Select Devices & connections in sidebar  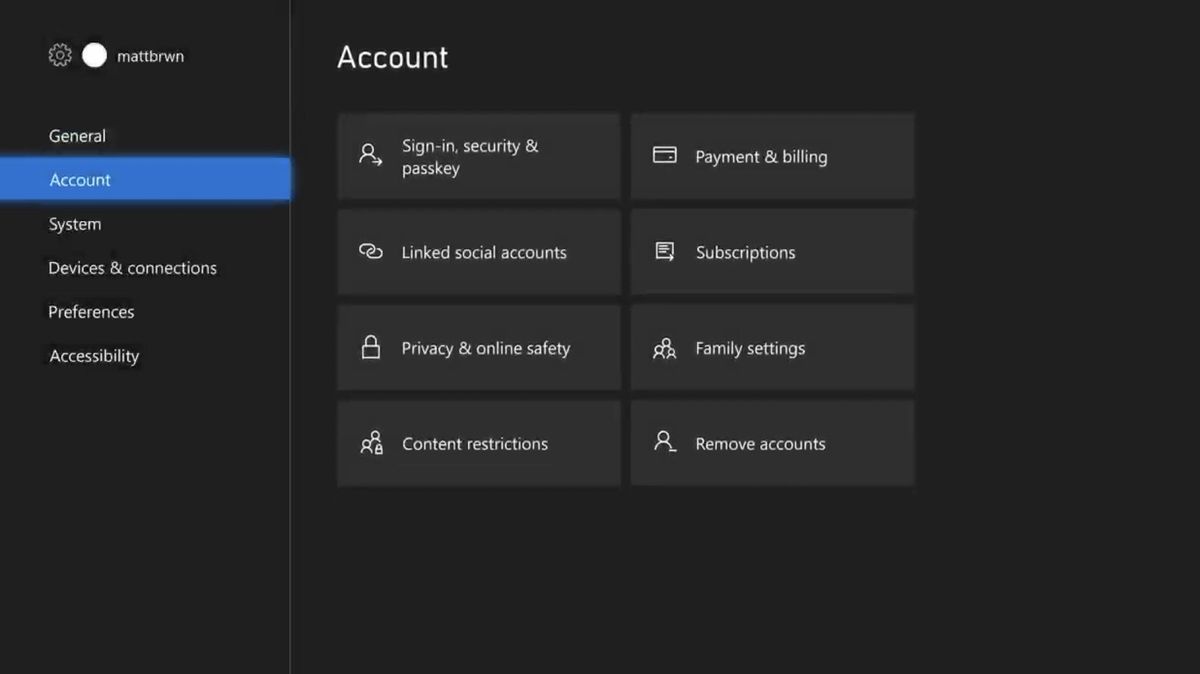click(x=132, y=267)
